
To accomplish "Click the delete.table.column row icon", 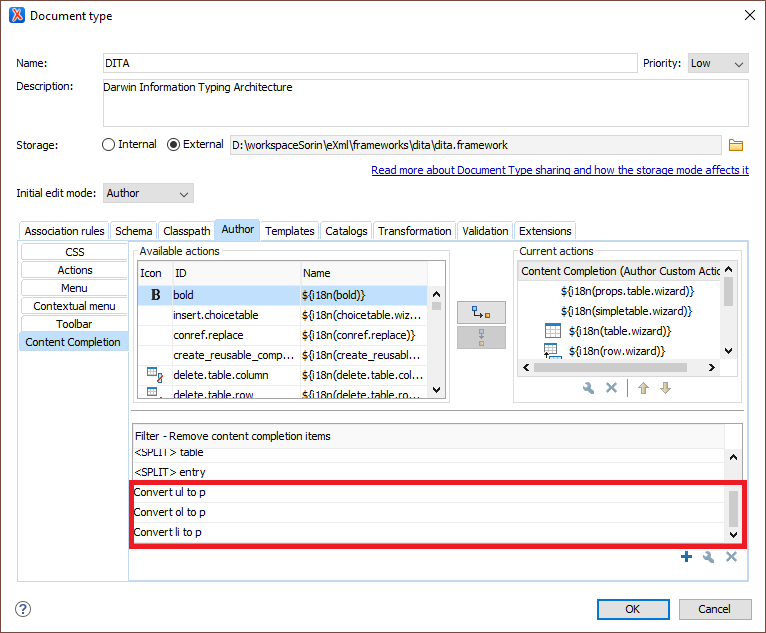I will click(155, 375).
